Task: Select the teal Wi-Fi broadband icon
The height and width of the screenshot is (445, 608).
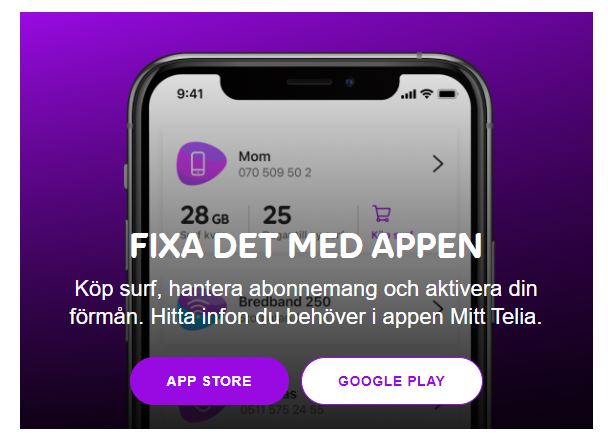Action: click(202, 310)
